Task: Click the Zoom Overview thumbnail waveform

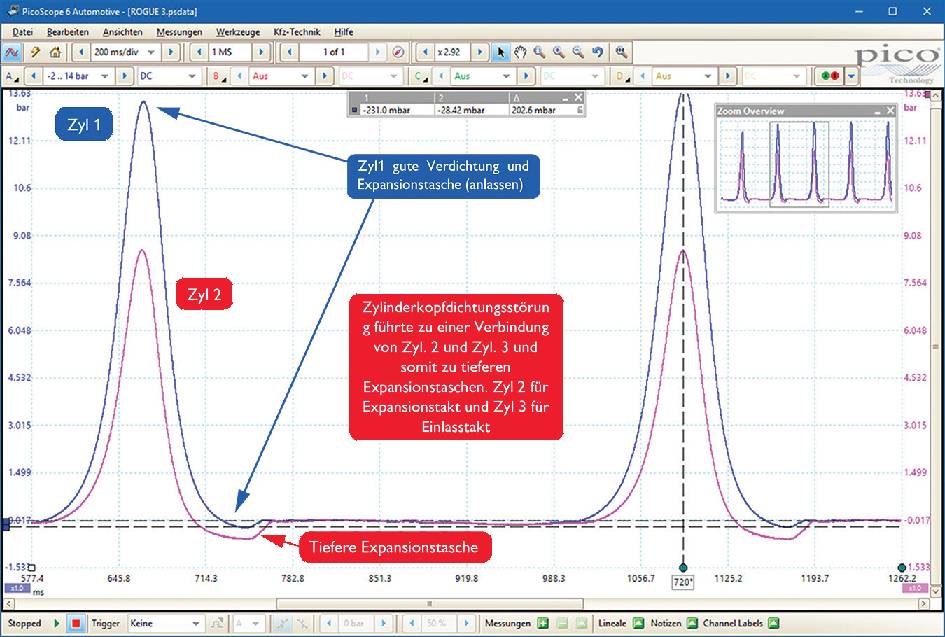Action: [x=806, y=163]
